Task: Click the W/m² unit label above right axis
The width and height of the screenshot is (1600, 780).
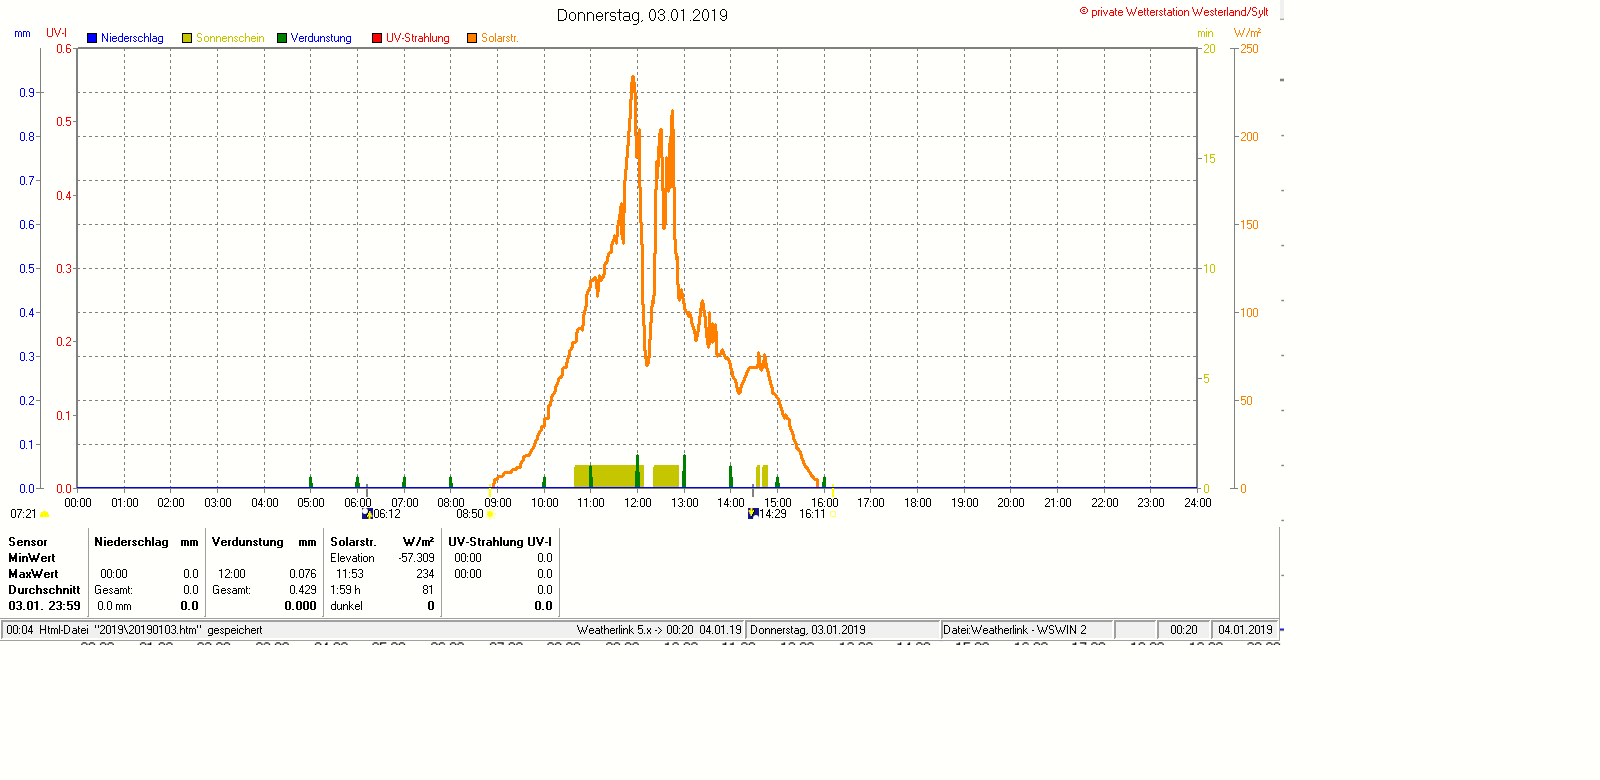Action: point(1247,33)
